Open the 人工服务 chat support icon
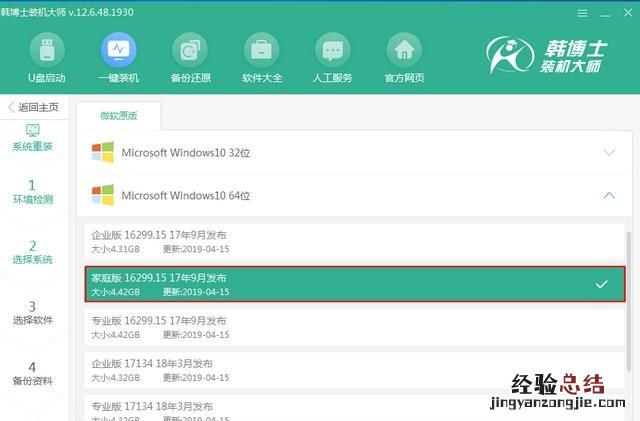The height and width of the screenshot is (421, 640). click(x=333, y=50)
